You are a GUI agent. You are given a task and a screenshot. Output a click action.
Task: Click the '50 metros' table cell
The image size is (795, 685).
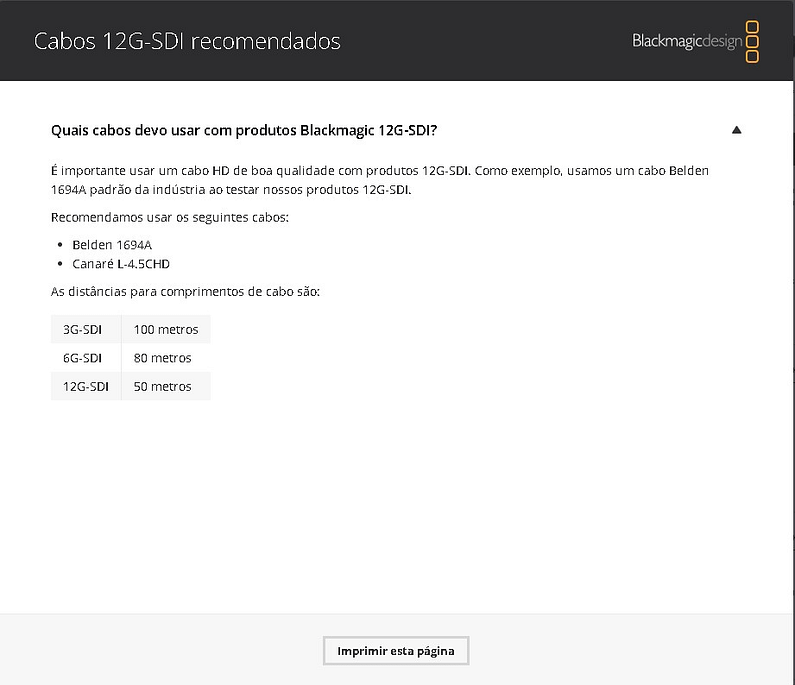(166, 386)
